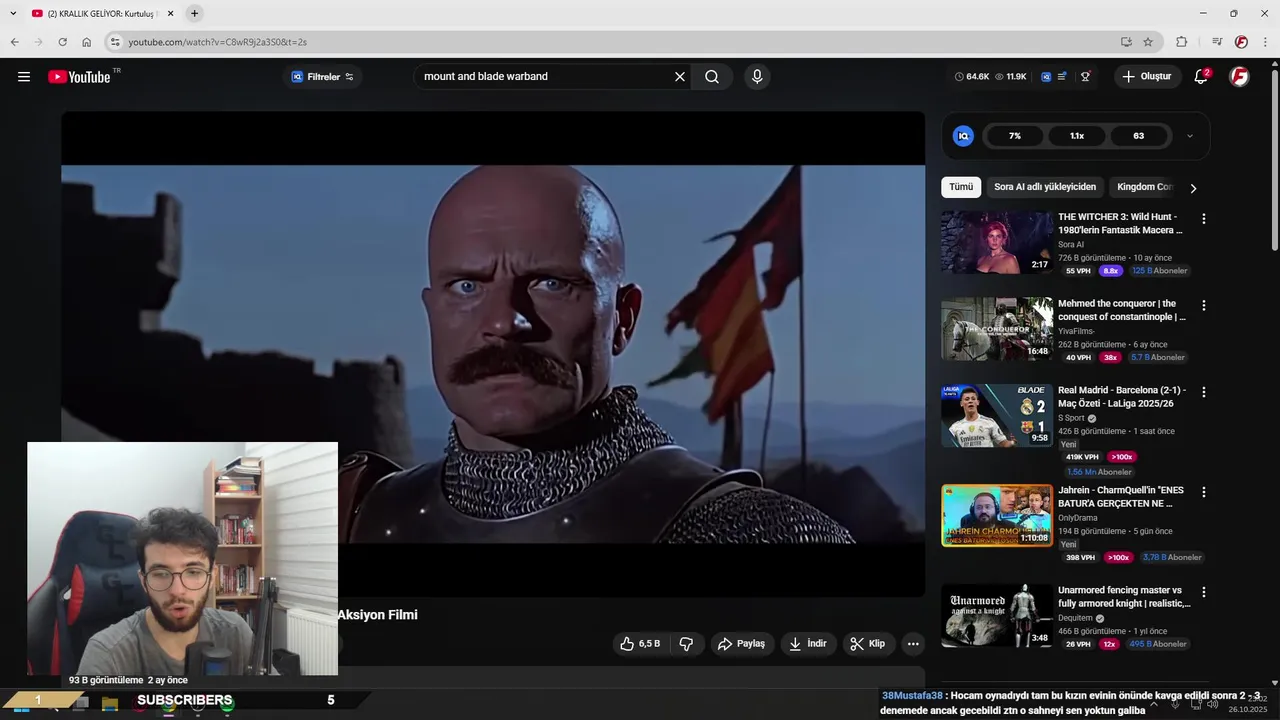This screenshot has height=720, width=1280.
Task: Install app icon in address bar
Action: (1126, 42)
